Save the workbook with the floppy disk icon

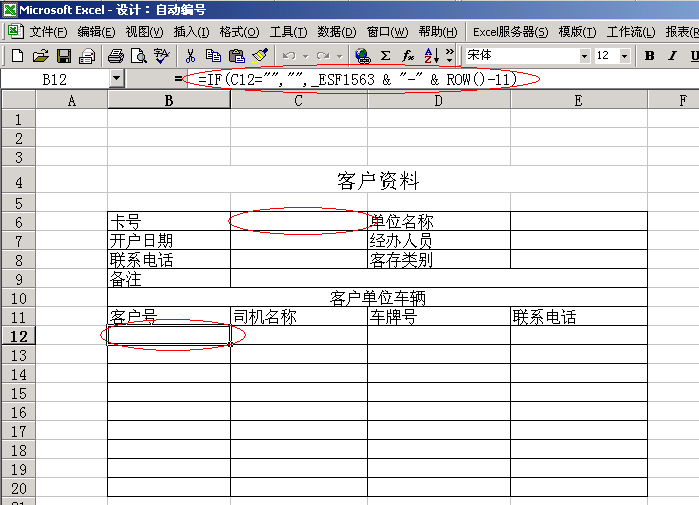pyautogui.click(x=64, y=56)
